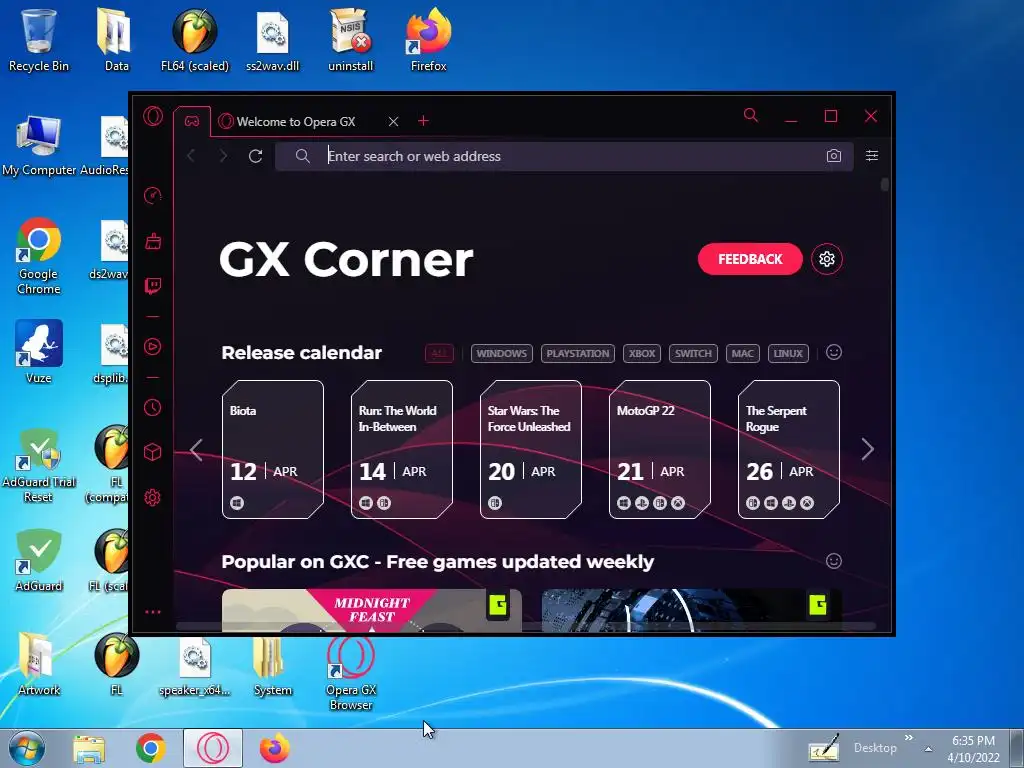This screenshot has height=768, width=1024.
Task: Click the three-dot sidebar setup button
Action: click(153, 612)
